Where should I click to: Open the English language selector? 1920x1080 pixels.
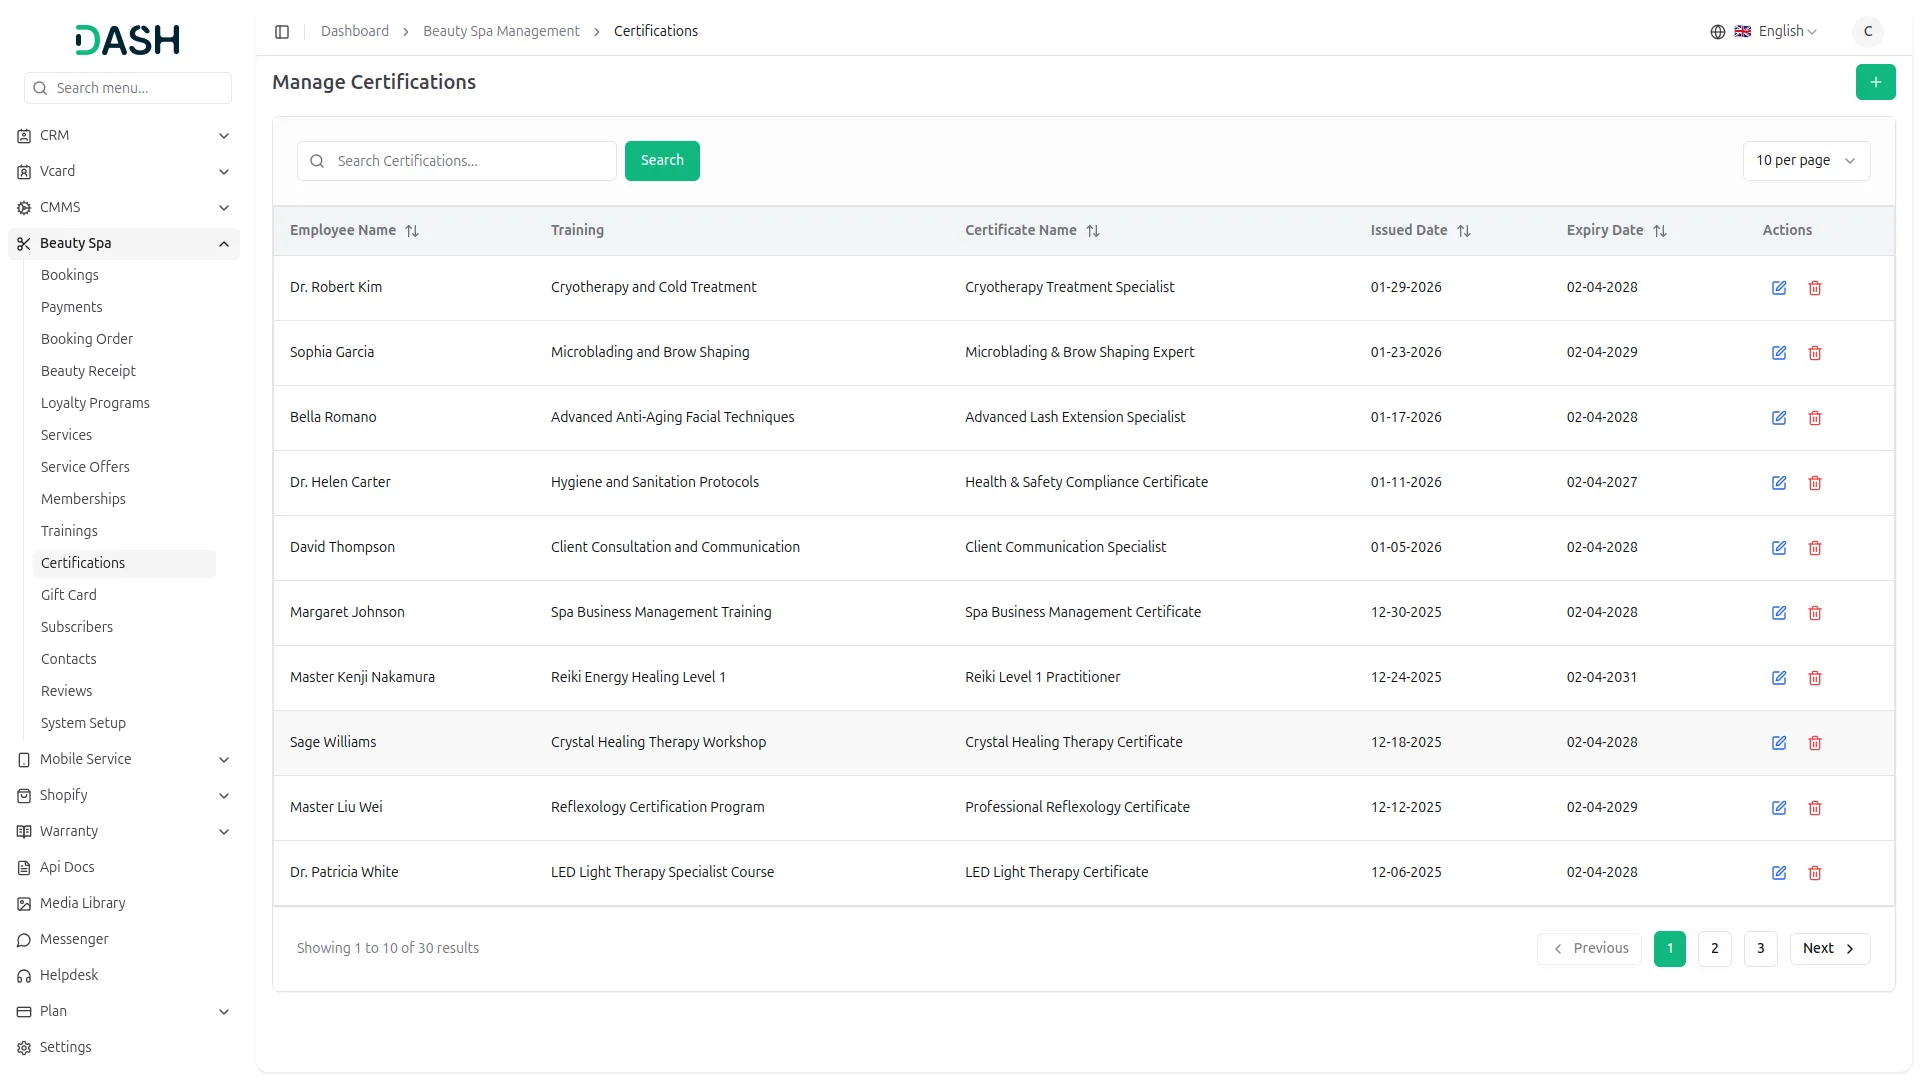(1764, 31)
